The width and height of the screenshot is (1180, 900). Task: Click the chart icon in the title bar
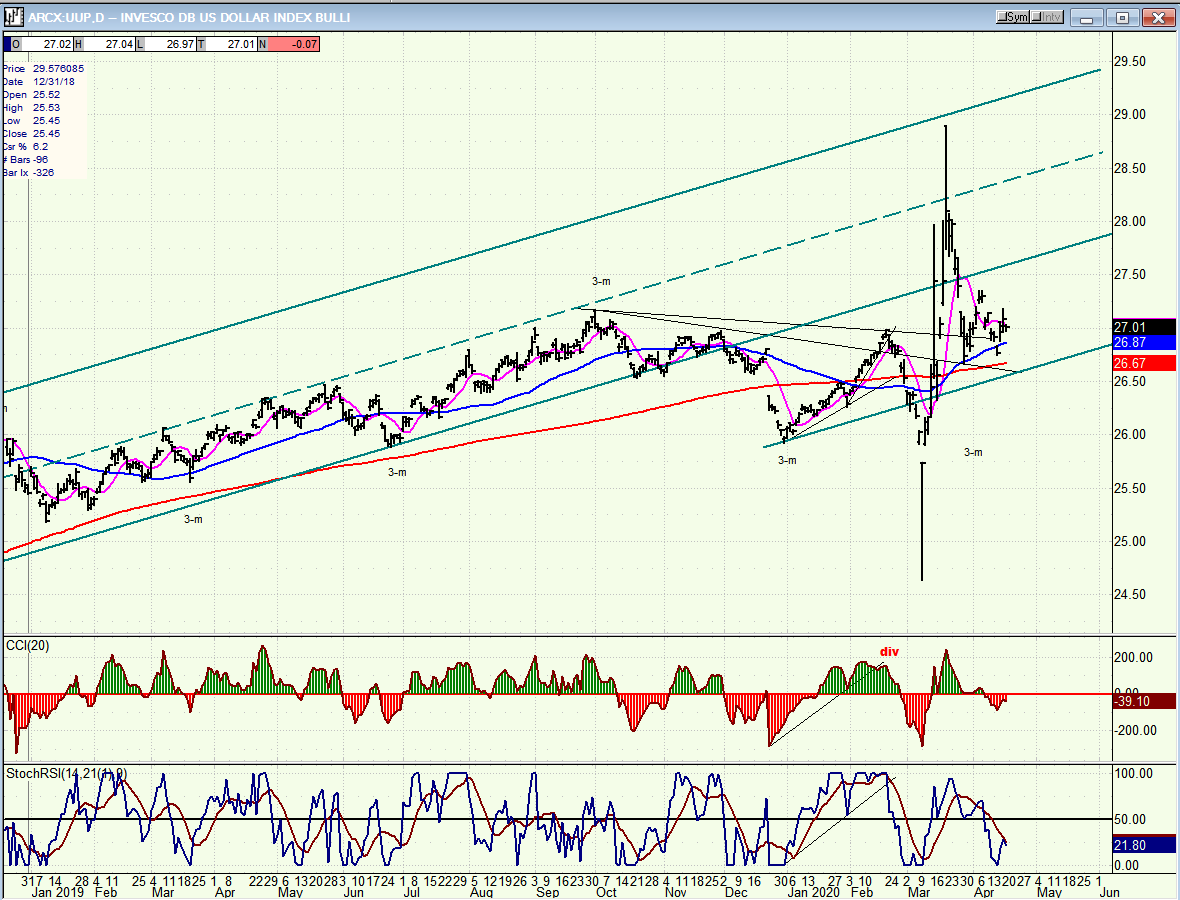(13, 17)
